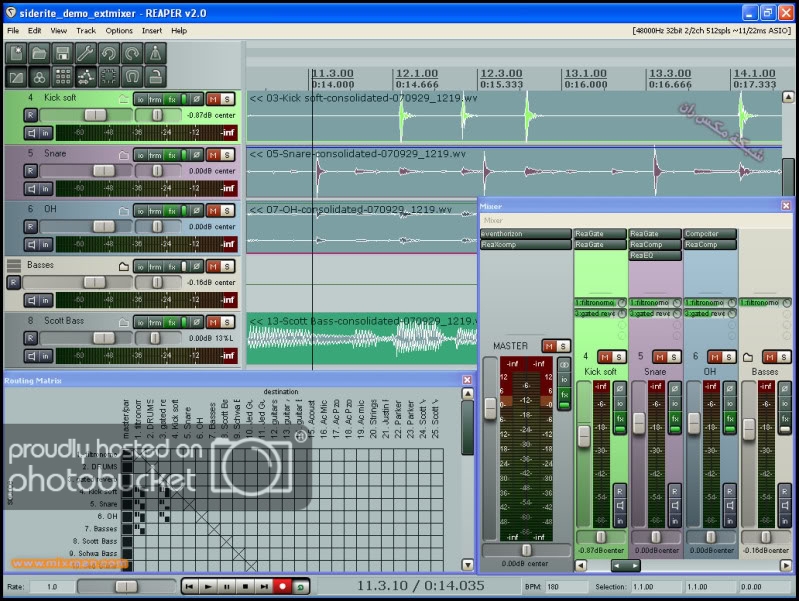This screenshot has height=601, width=799.
Task: Click Kick soft input monitor speaker icon
Action: [x=32, y=133]
